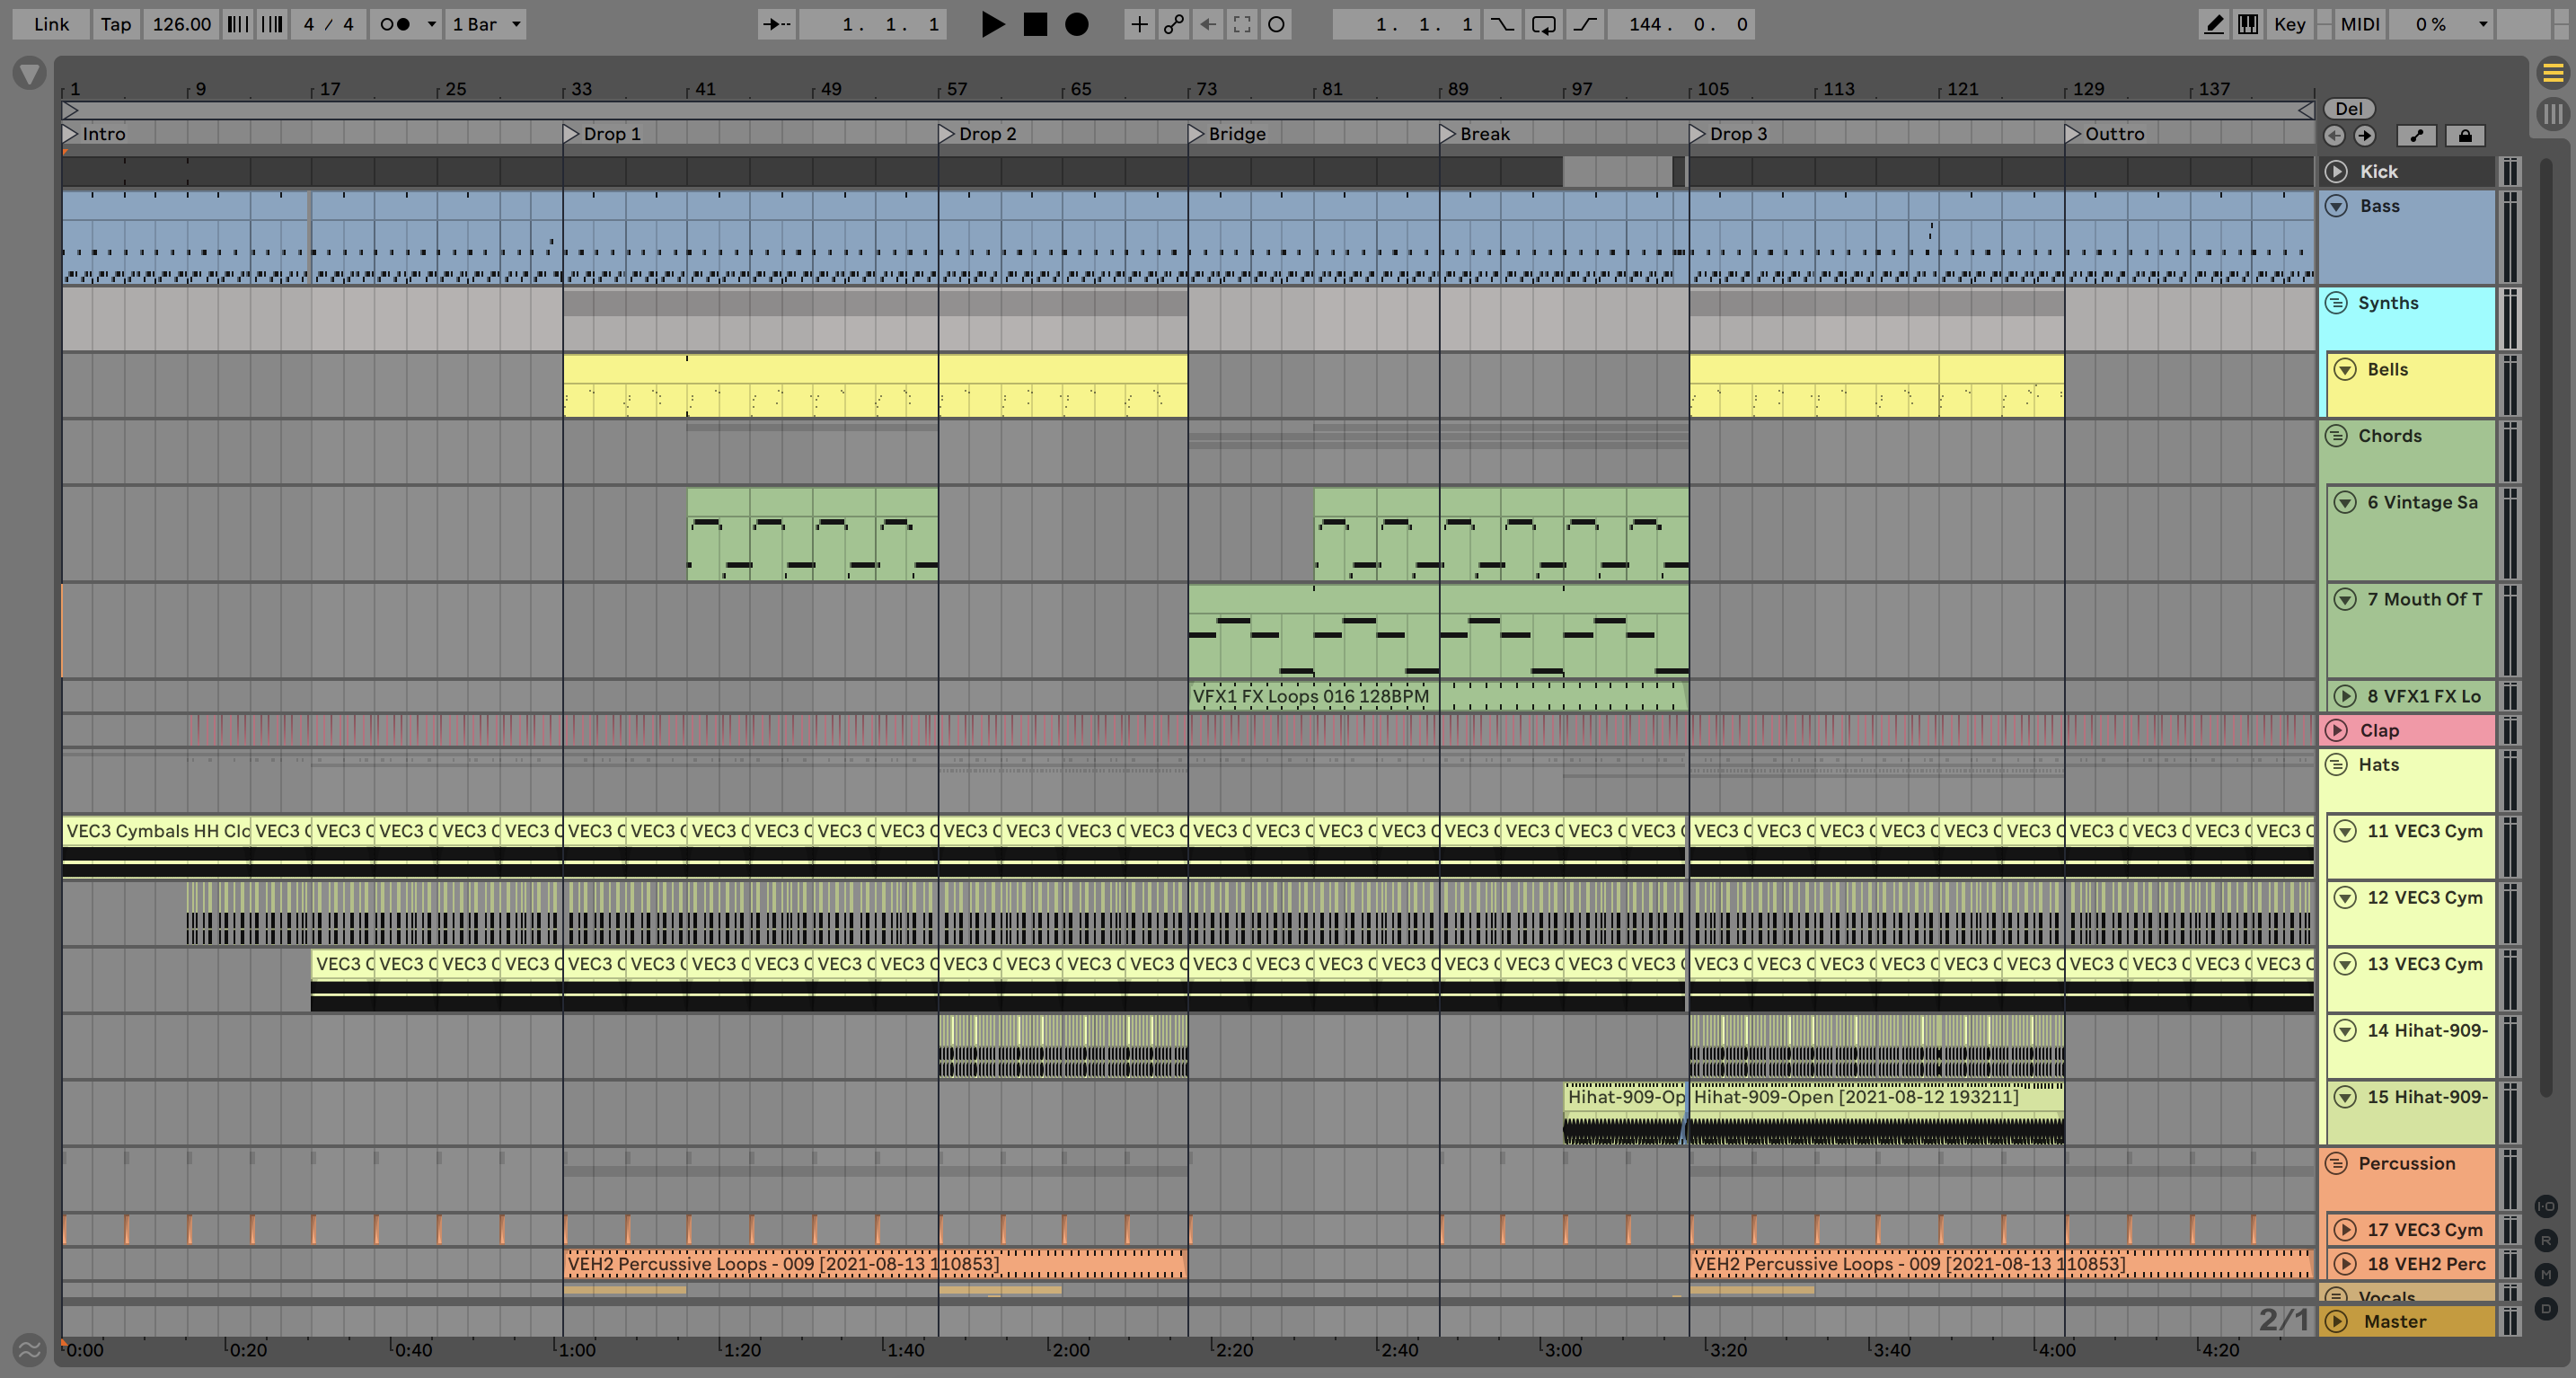
Task: Jump to next locator arrow
Action: coord(2365,135)
